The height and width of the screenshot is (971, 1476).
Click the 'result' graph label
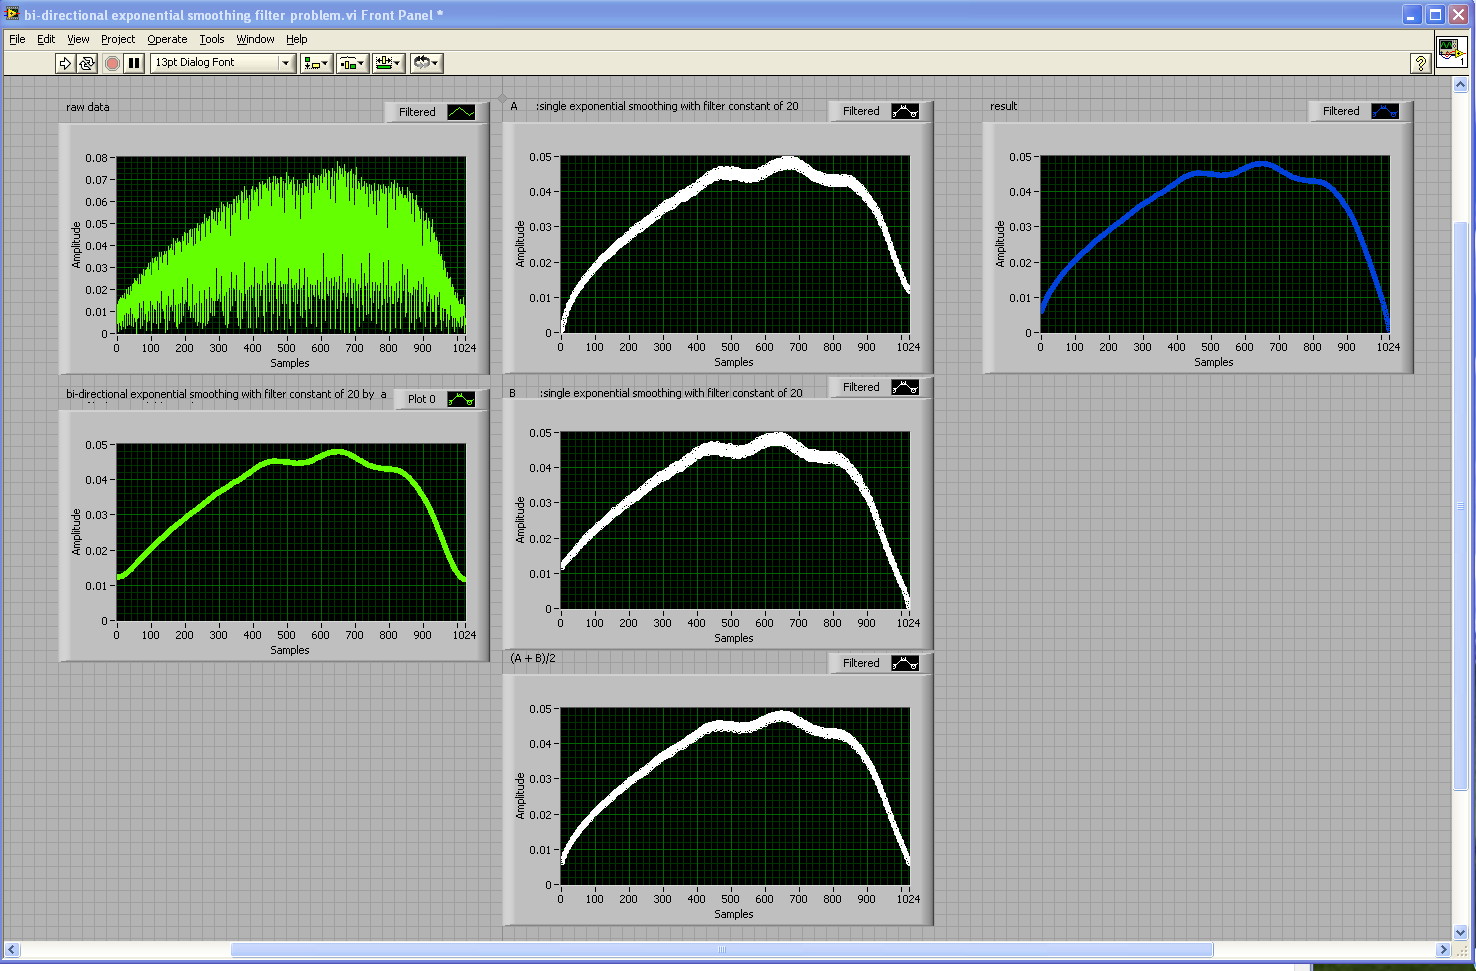click(x=1003, y=106)
